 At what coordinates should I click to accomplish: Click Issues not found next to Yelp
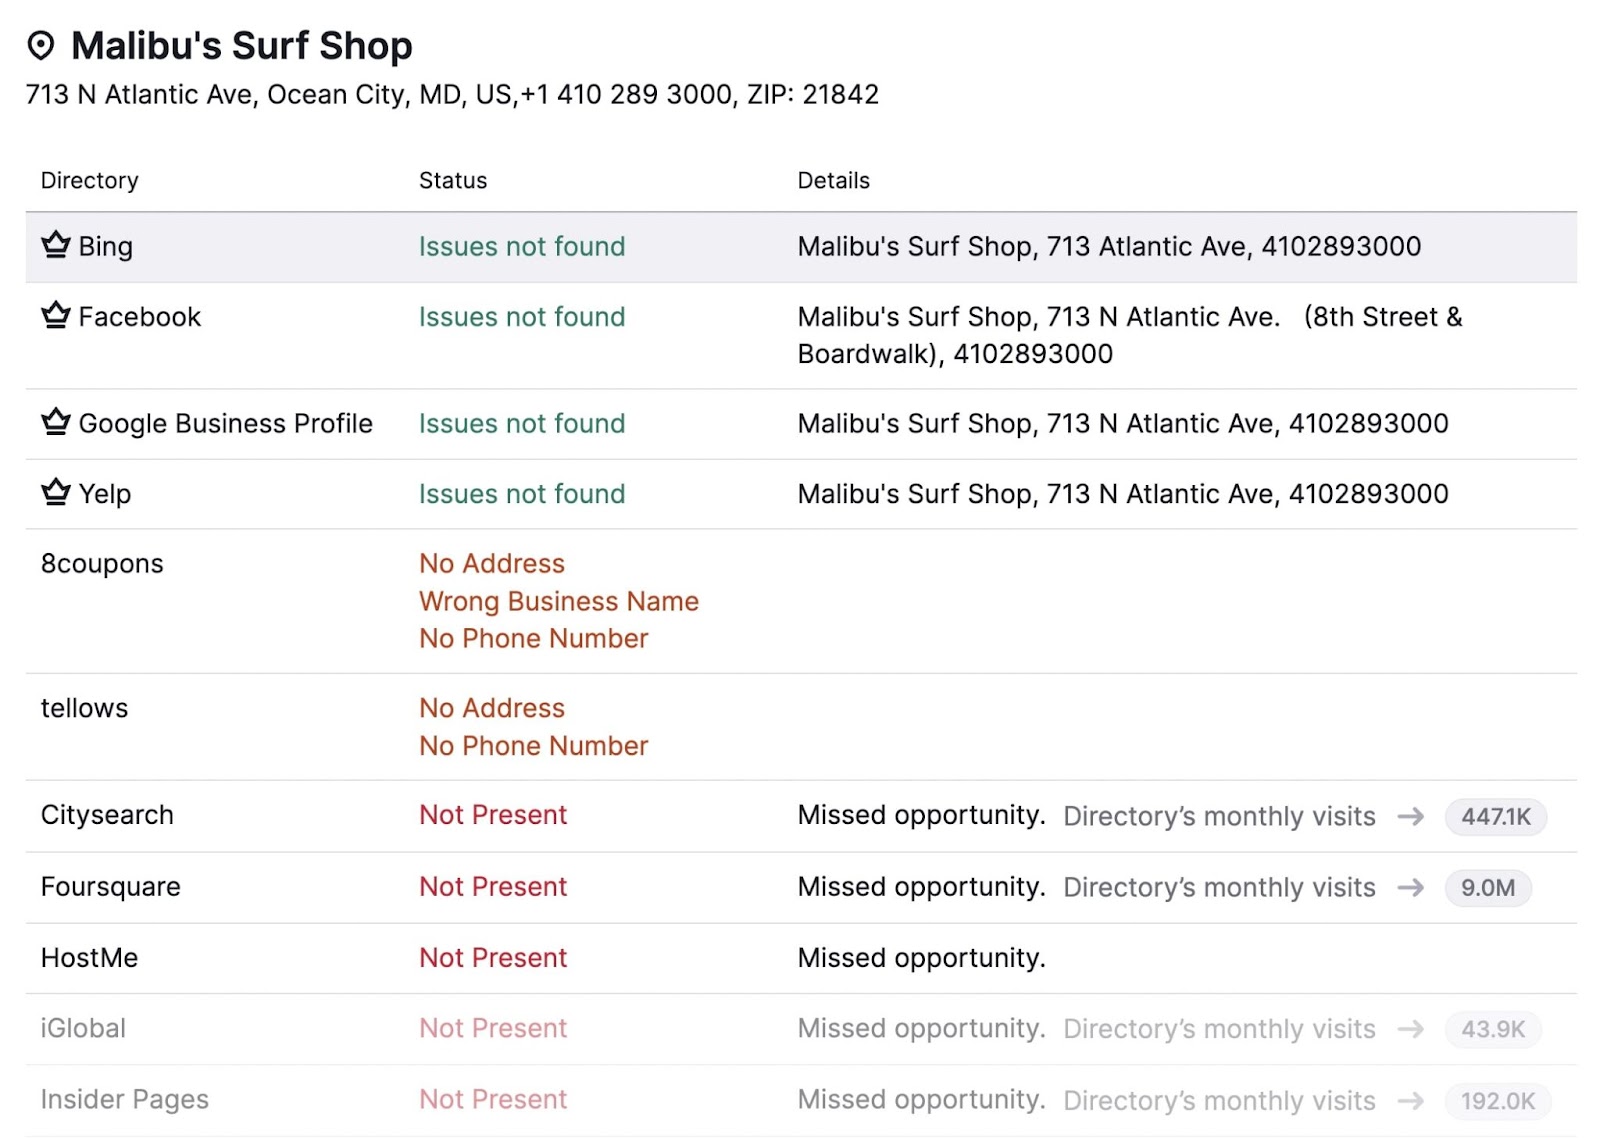521,493
